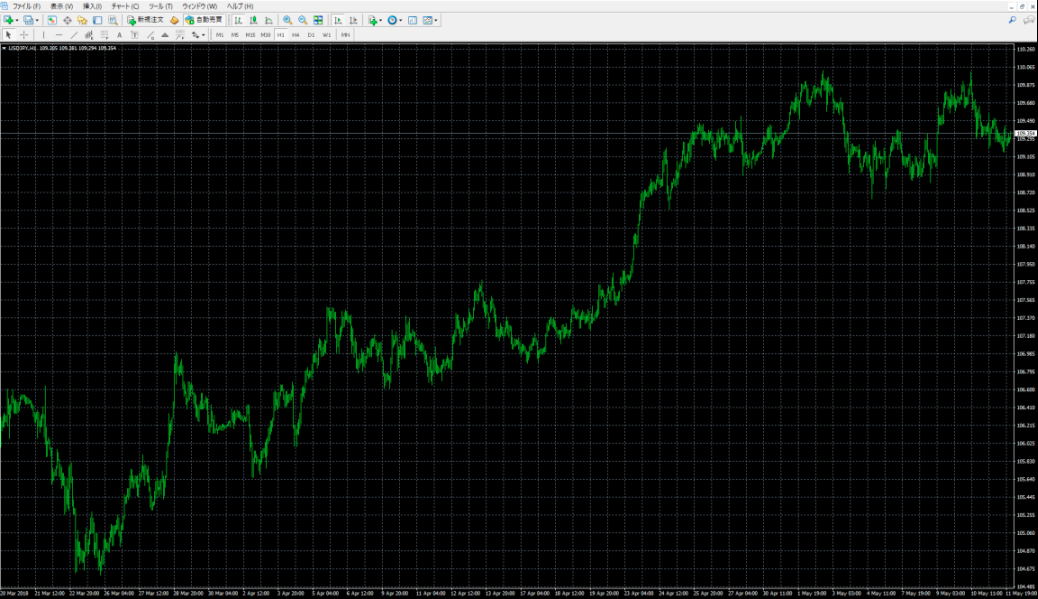The image size is (1038, 599).
Task: Select the crosshair cursor tool
Action: [24, 35]
